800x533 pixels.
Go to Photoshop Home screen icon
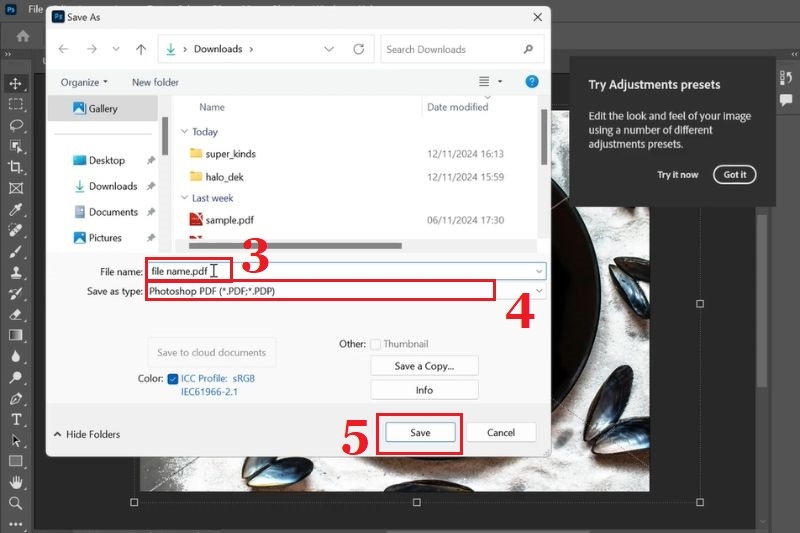click(x=22, y=36)
